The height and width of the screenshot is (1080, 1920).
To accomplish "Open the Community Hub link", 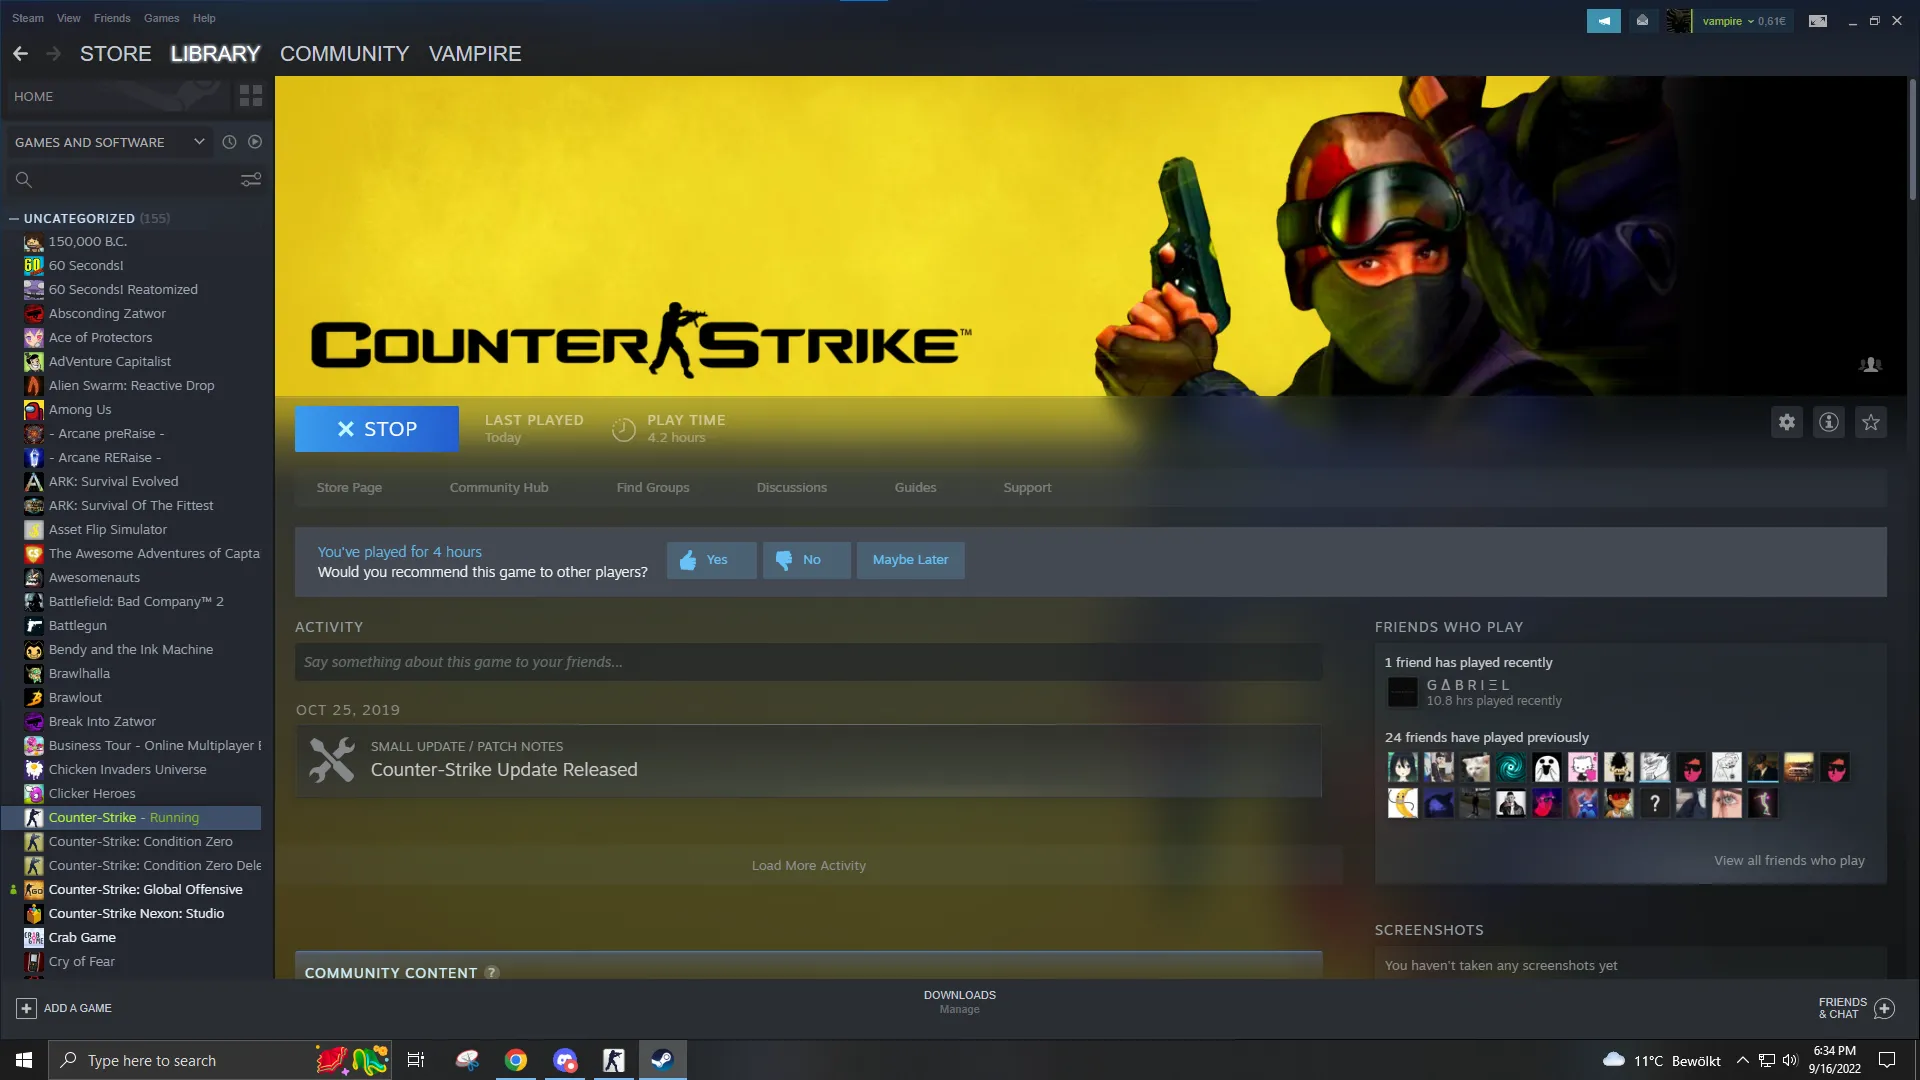I will [x=499, y=488].
